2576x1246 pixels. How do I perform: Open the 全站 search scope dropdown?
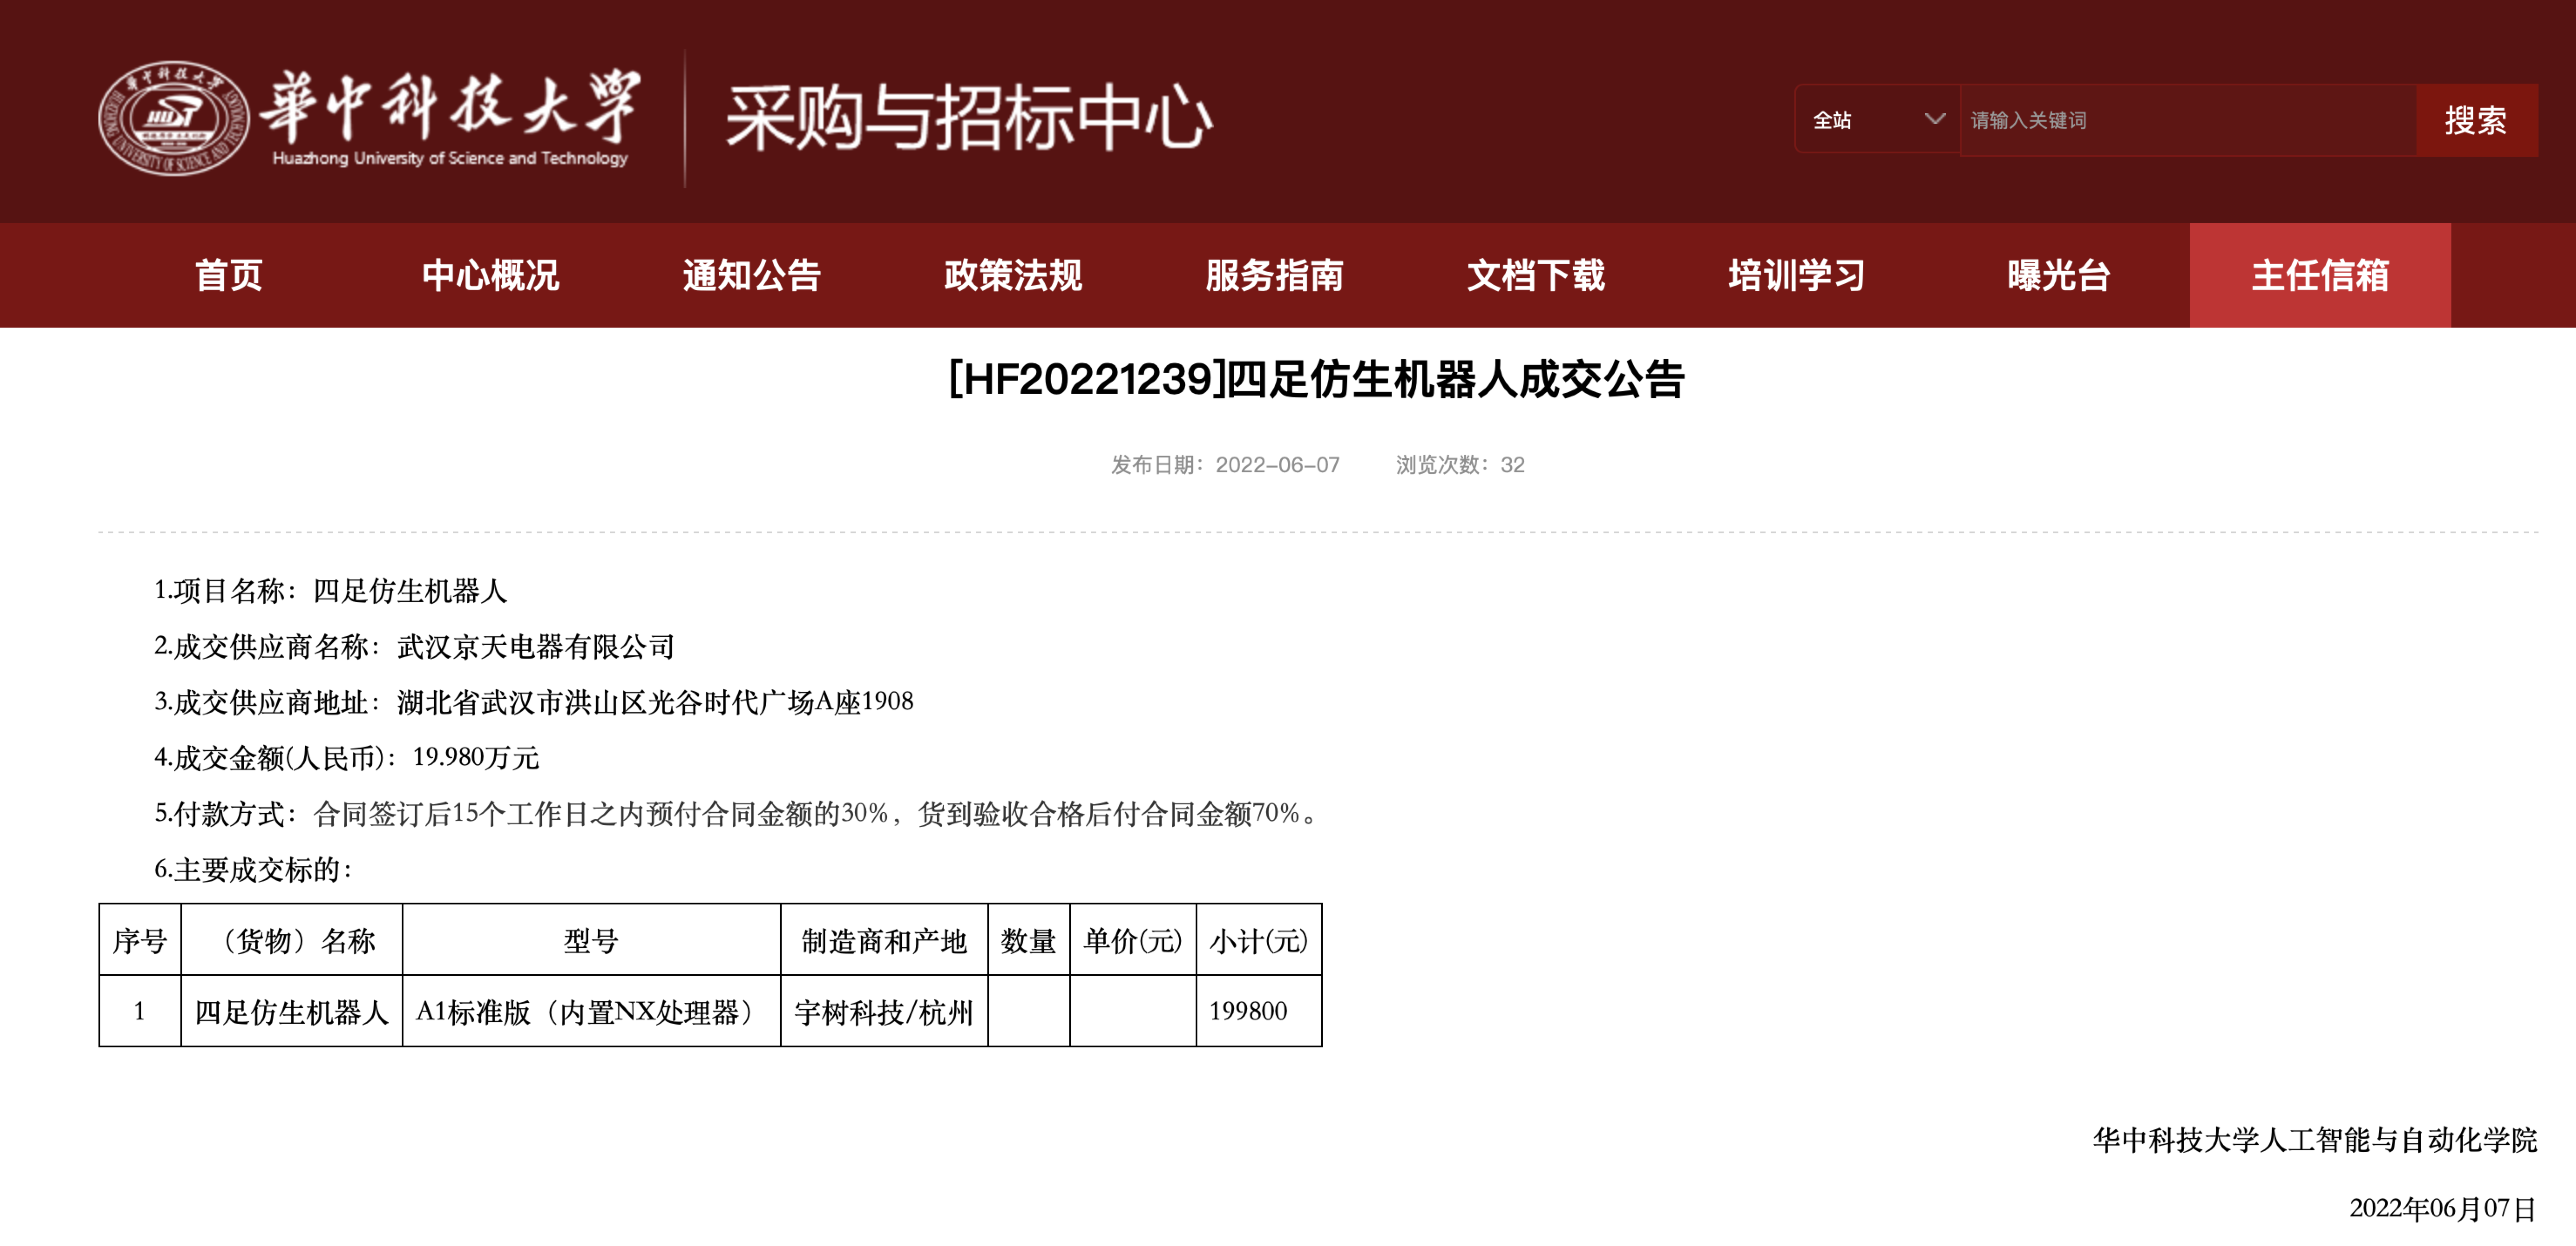tap(1877, 119)
